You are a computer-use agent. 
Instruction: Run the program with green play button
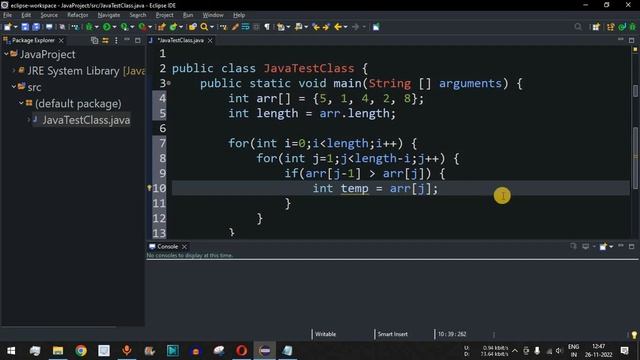[107, 27]
